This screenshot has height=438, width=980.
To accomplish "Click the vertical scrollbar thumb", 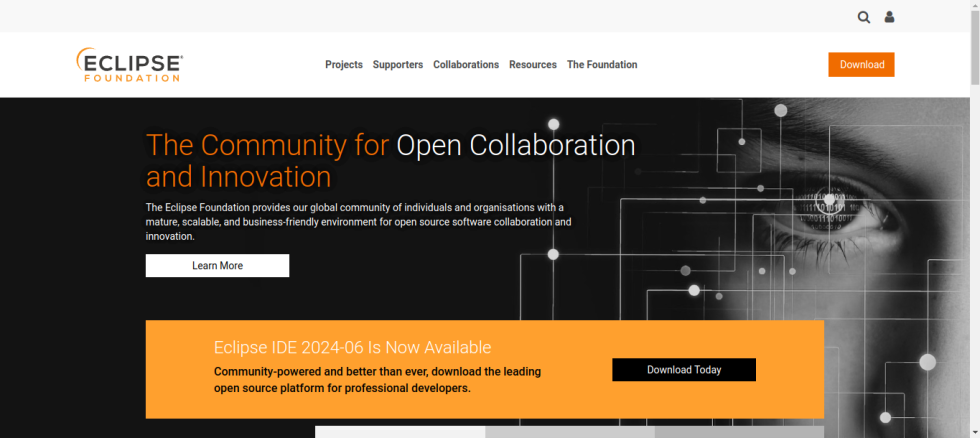I will [974, 50].
